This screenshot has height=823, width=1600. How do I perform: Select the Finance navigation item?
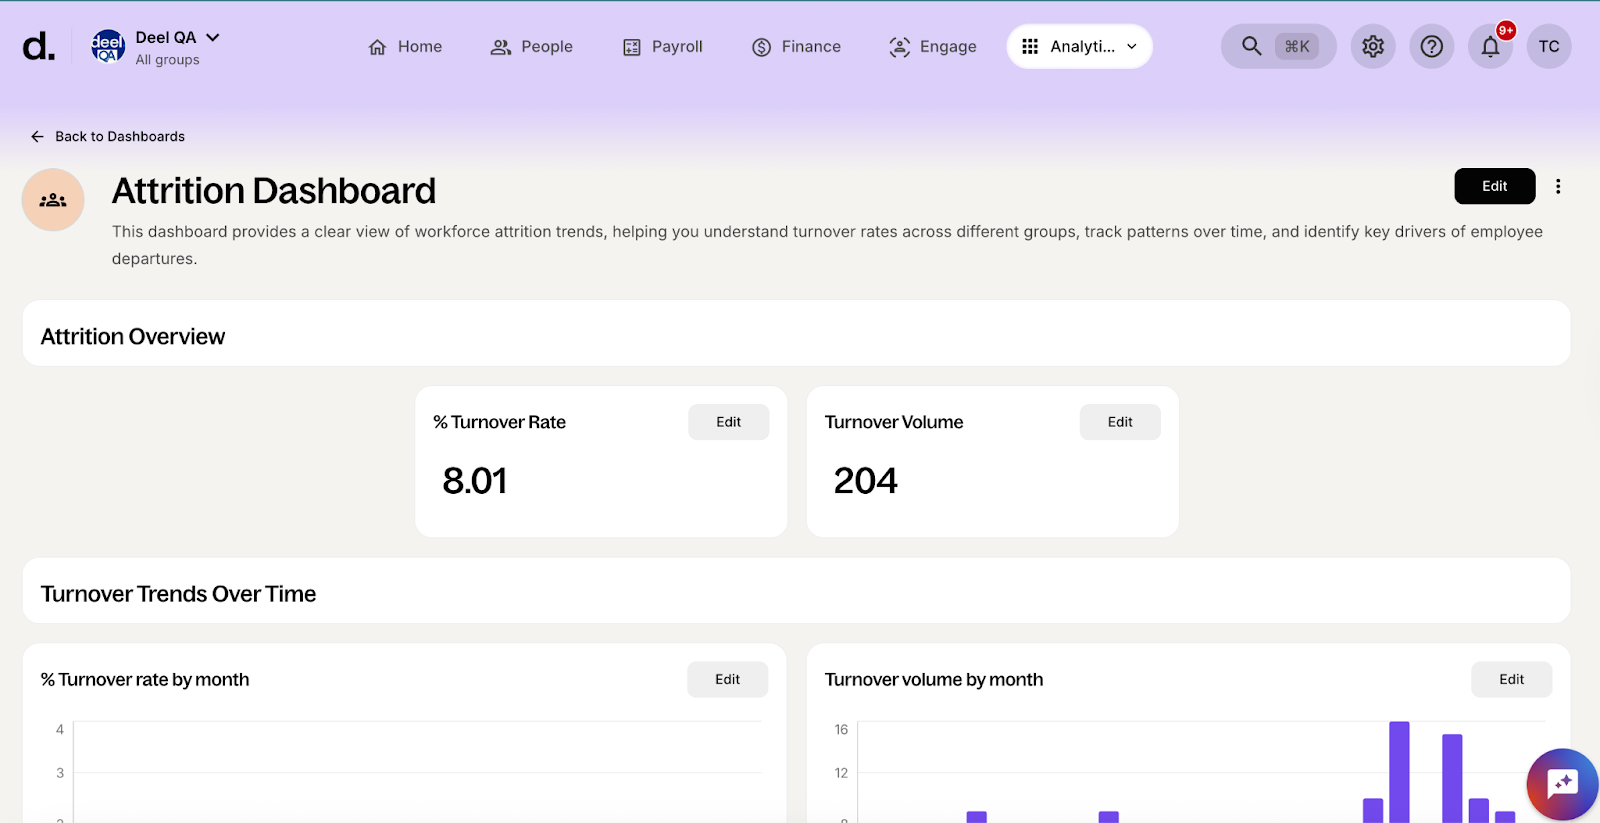(796, 47)
